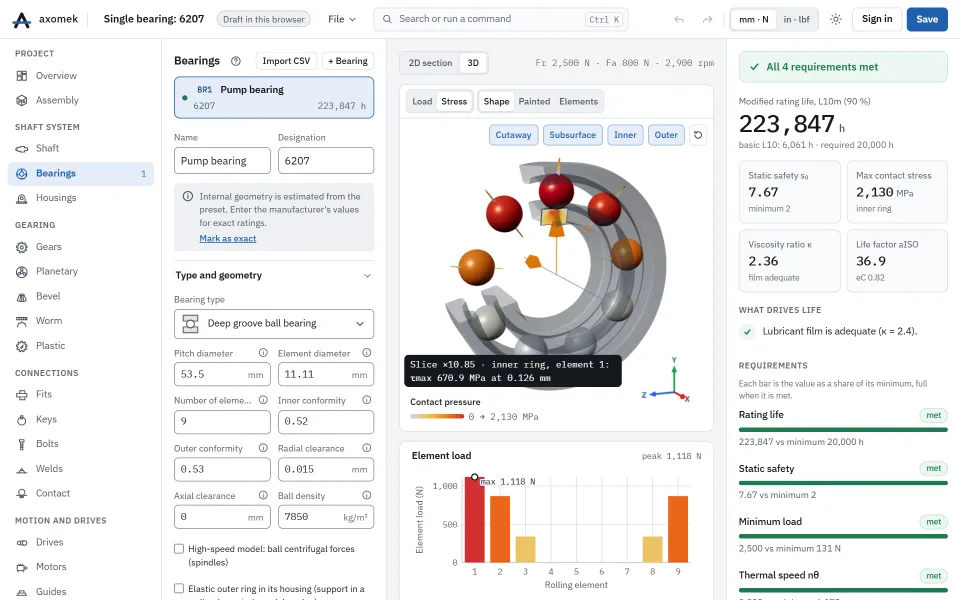
Task: Click the redo arrow icon
Action: point(707,20)
